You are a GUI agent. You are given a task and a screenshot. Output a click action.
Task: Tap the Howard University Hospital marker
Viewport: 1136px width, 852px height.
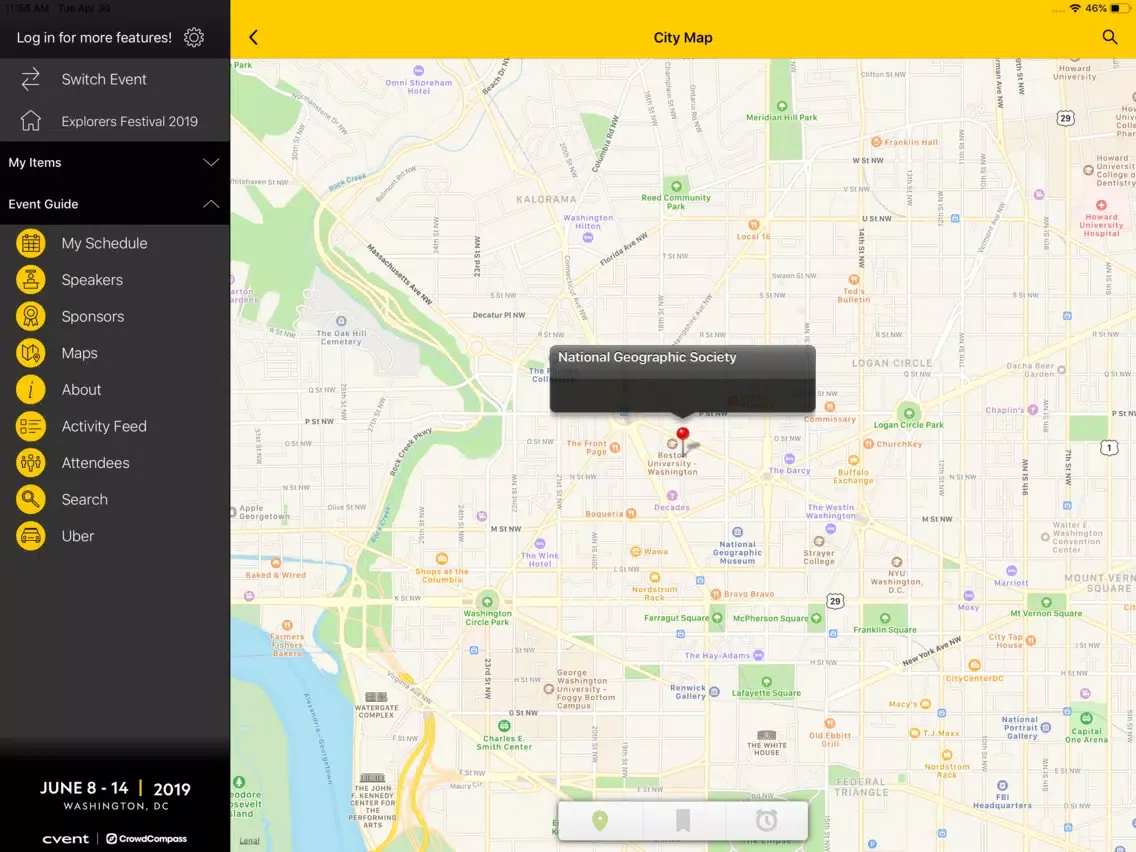pyautogui.click(x=1101, y=205)
